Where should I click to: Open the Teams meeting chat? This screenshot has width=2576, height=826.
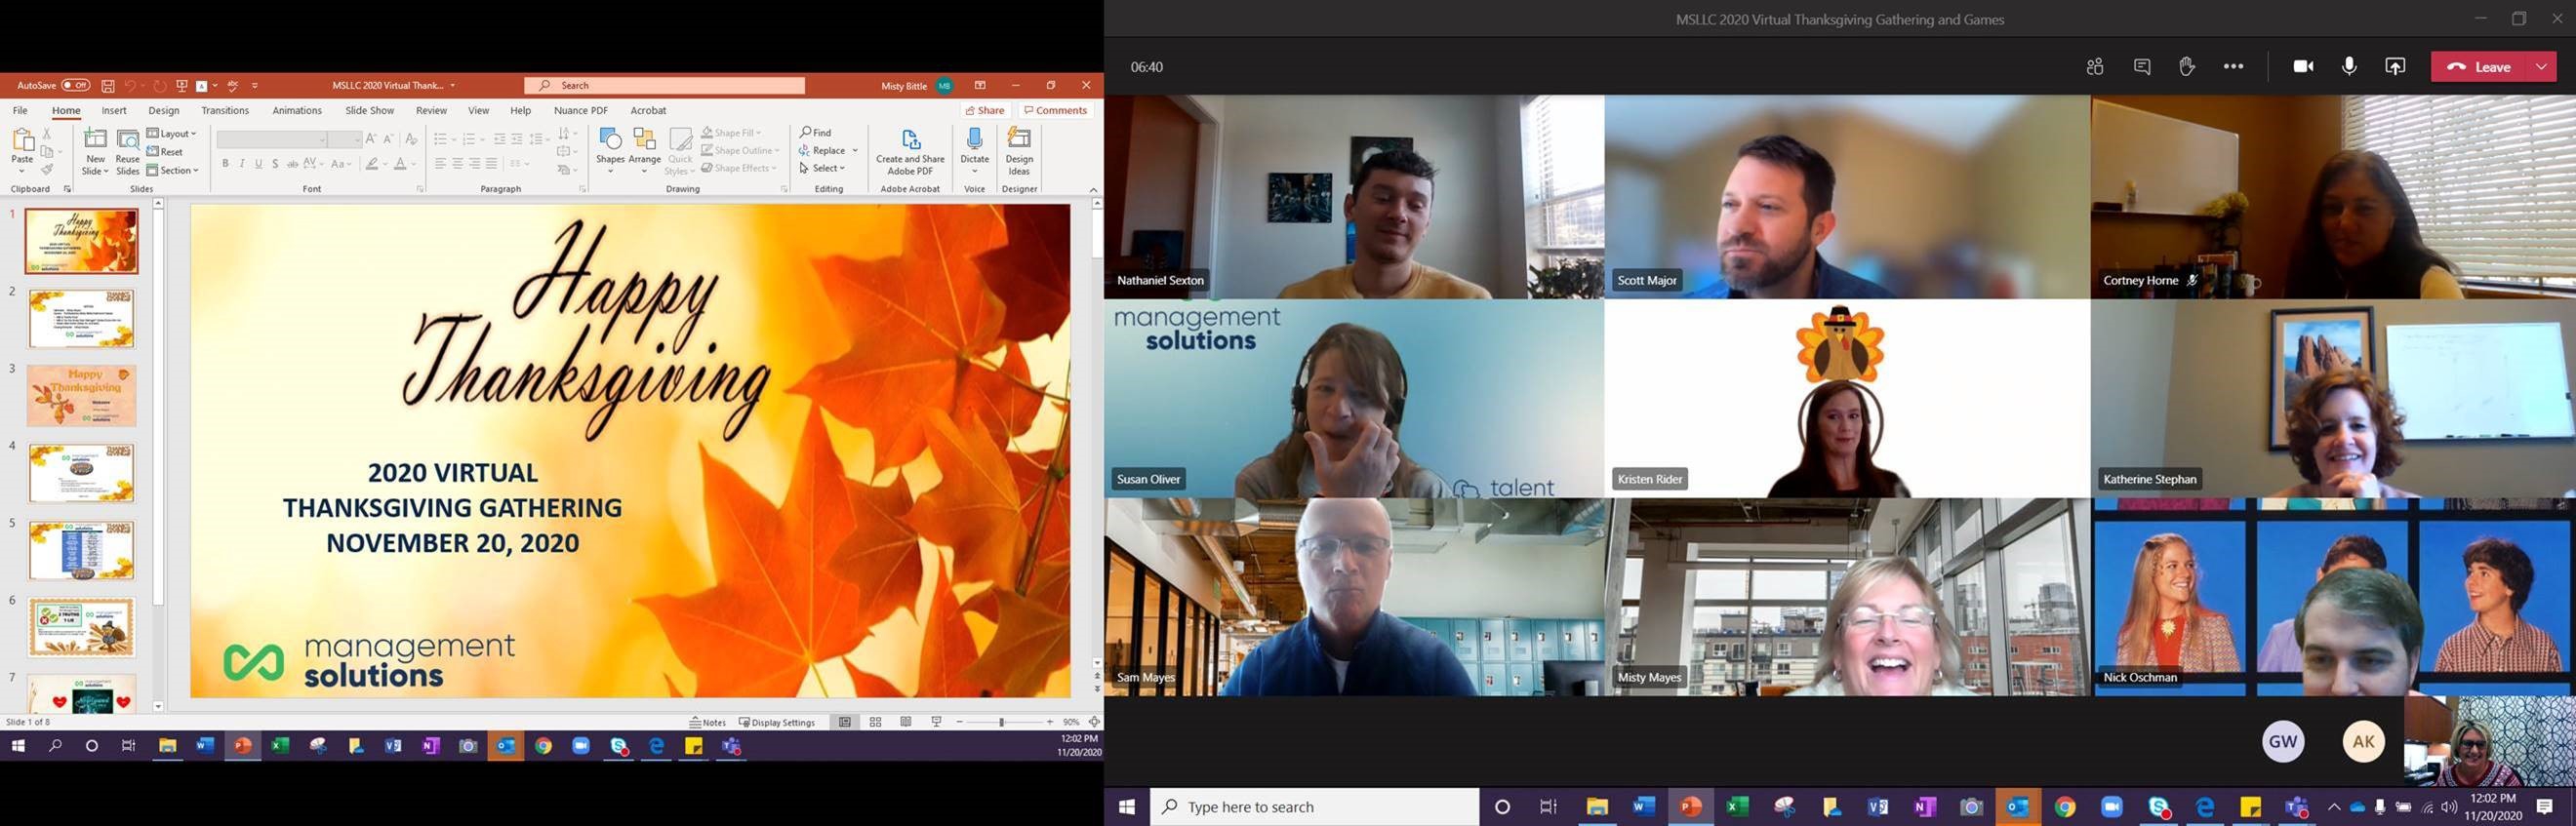point(2142,67)
